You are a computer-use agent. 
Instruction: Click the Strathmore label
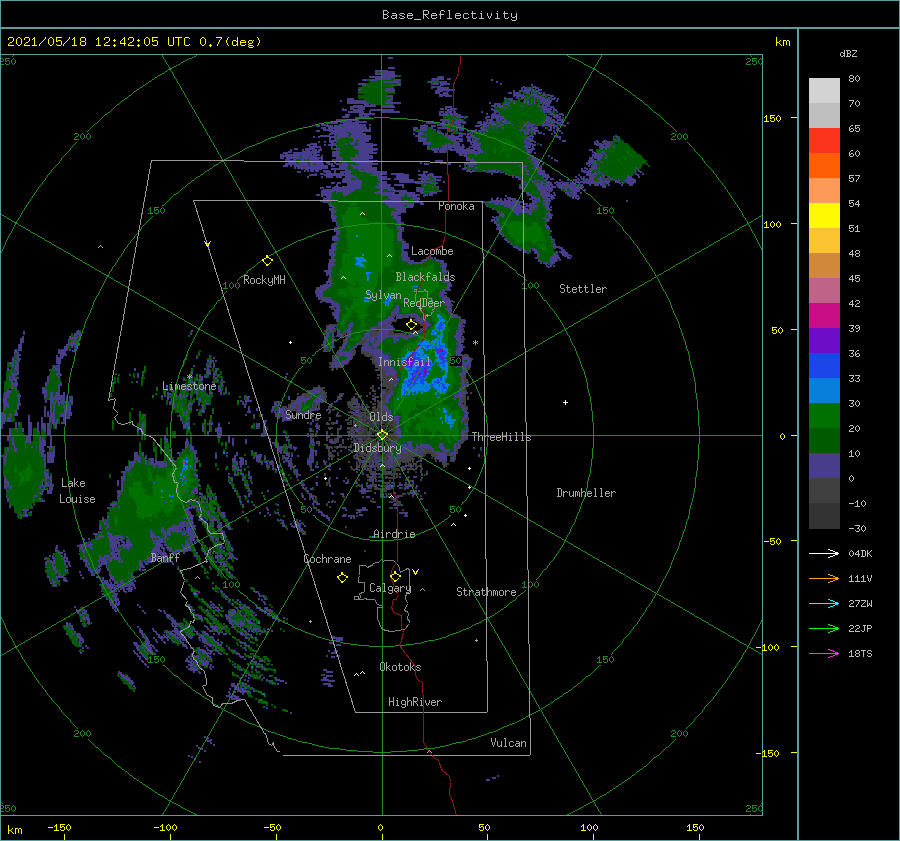tap(486, 592)
